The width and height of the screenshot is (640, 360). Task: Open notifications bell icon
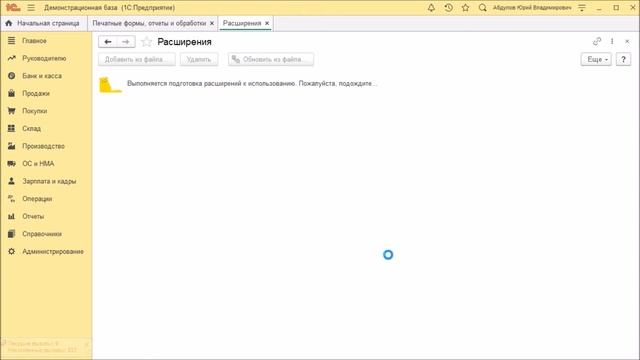tap(431, 8)
